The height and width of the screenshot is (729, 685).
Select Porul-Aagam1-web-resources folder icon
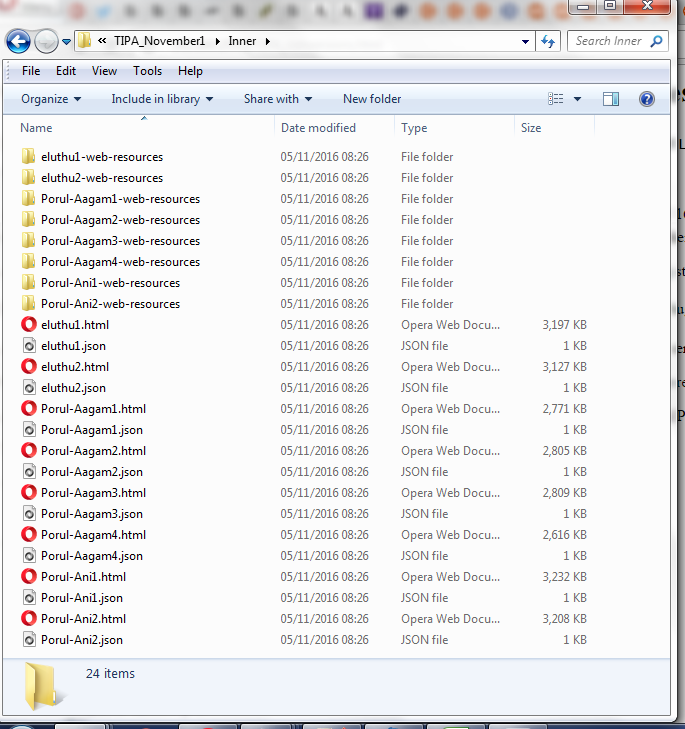coord(28,199)
